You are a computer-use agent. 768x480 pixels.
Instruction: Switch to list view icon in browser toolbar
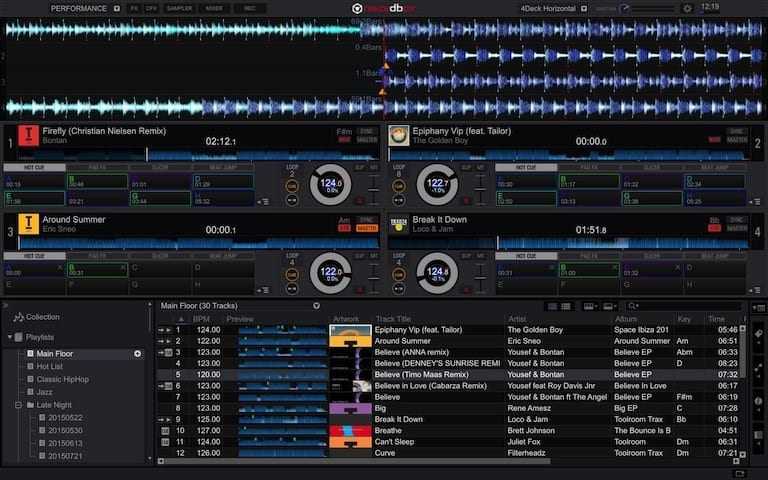(552, 306)
